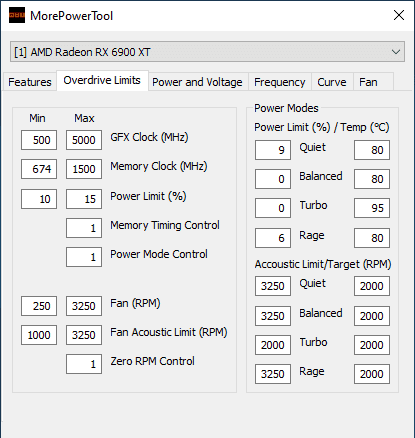Click the 'GFX Clock (MHz)' label

tap(149, 137)
